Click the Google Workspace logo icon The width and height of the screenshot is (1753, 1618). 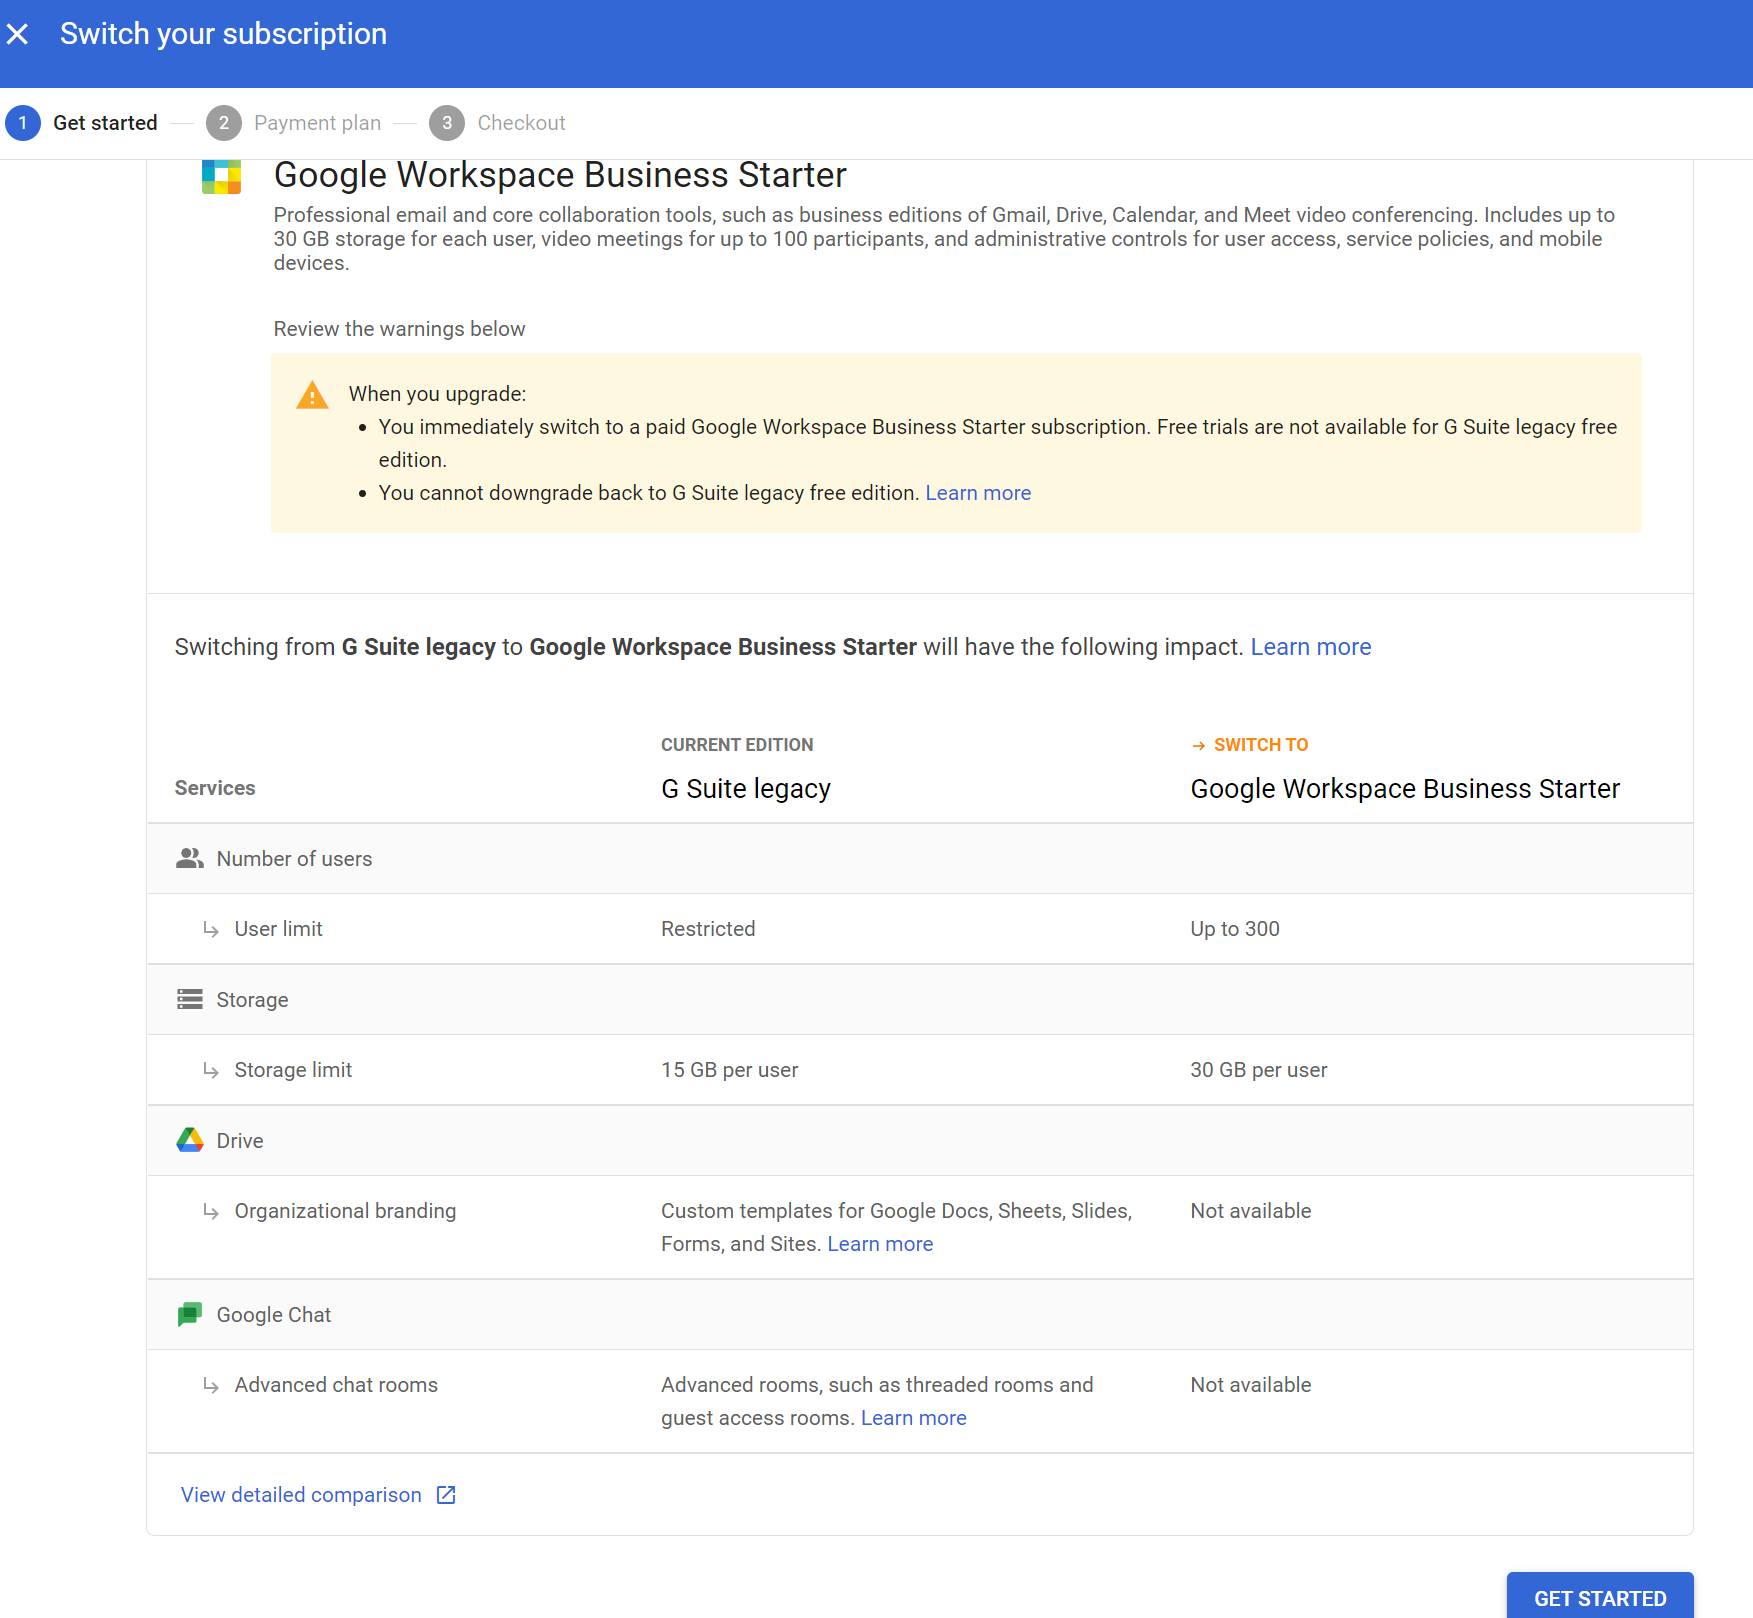[221, 177]
